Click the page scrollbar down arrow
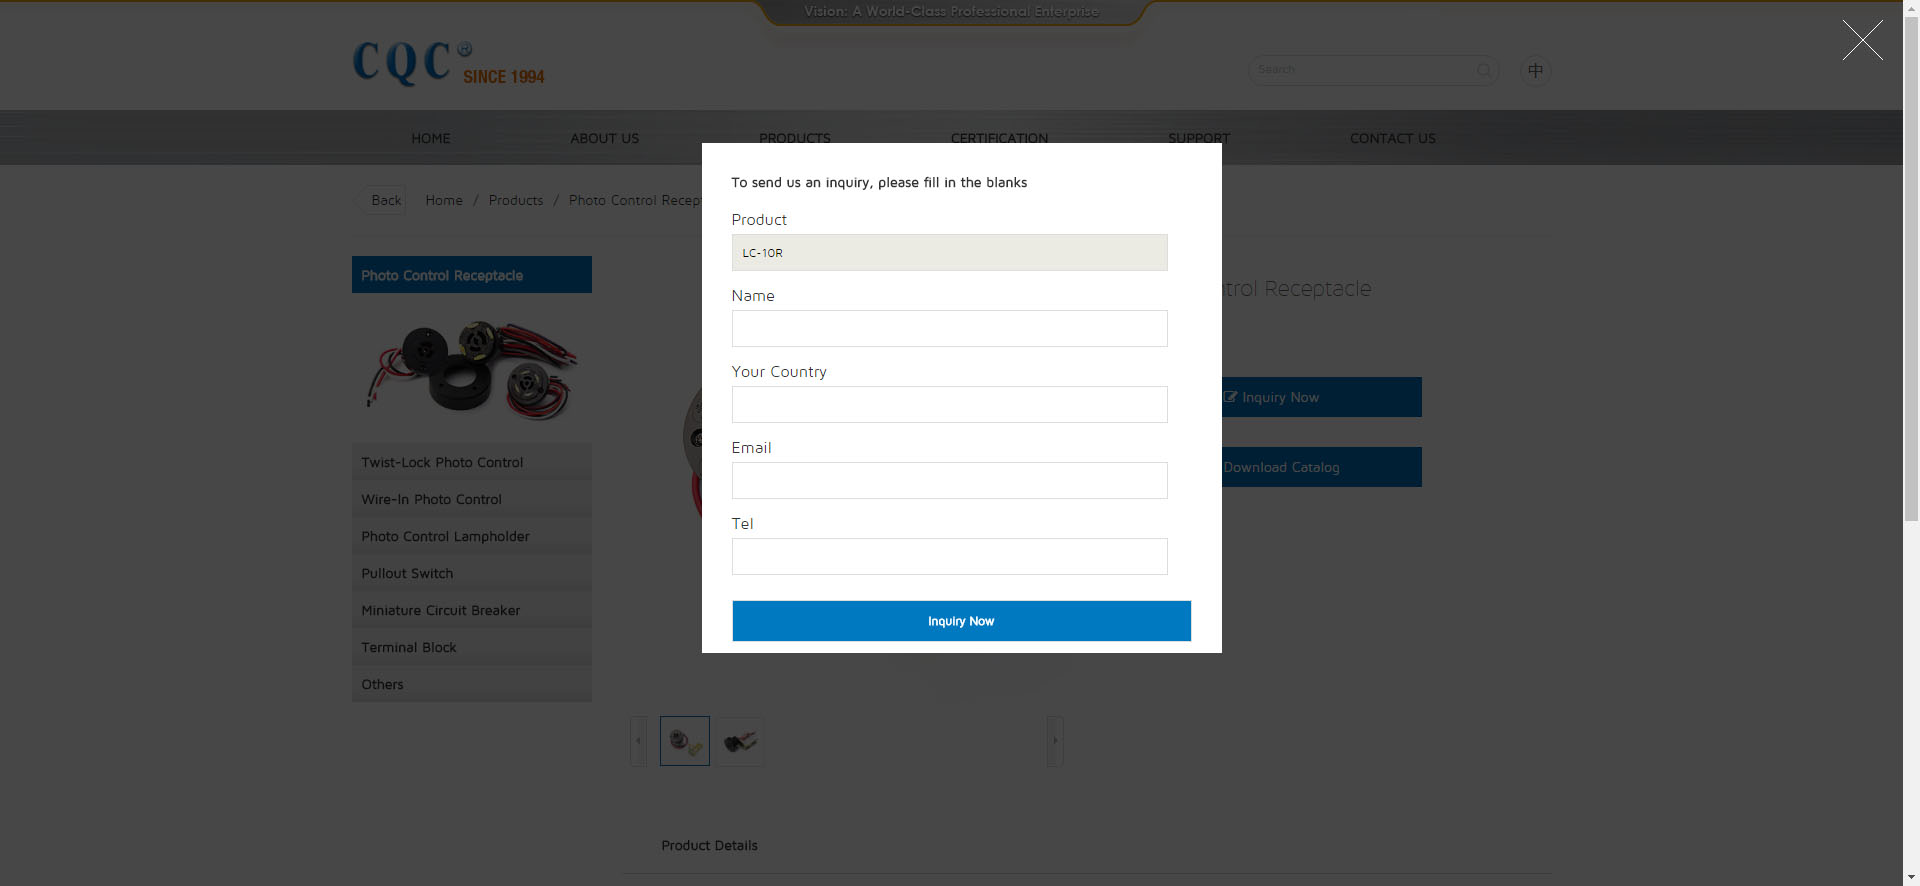The height and width of the screenshot is (886, 1920). click(x=1911, y=877)
